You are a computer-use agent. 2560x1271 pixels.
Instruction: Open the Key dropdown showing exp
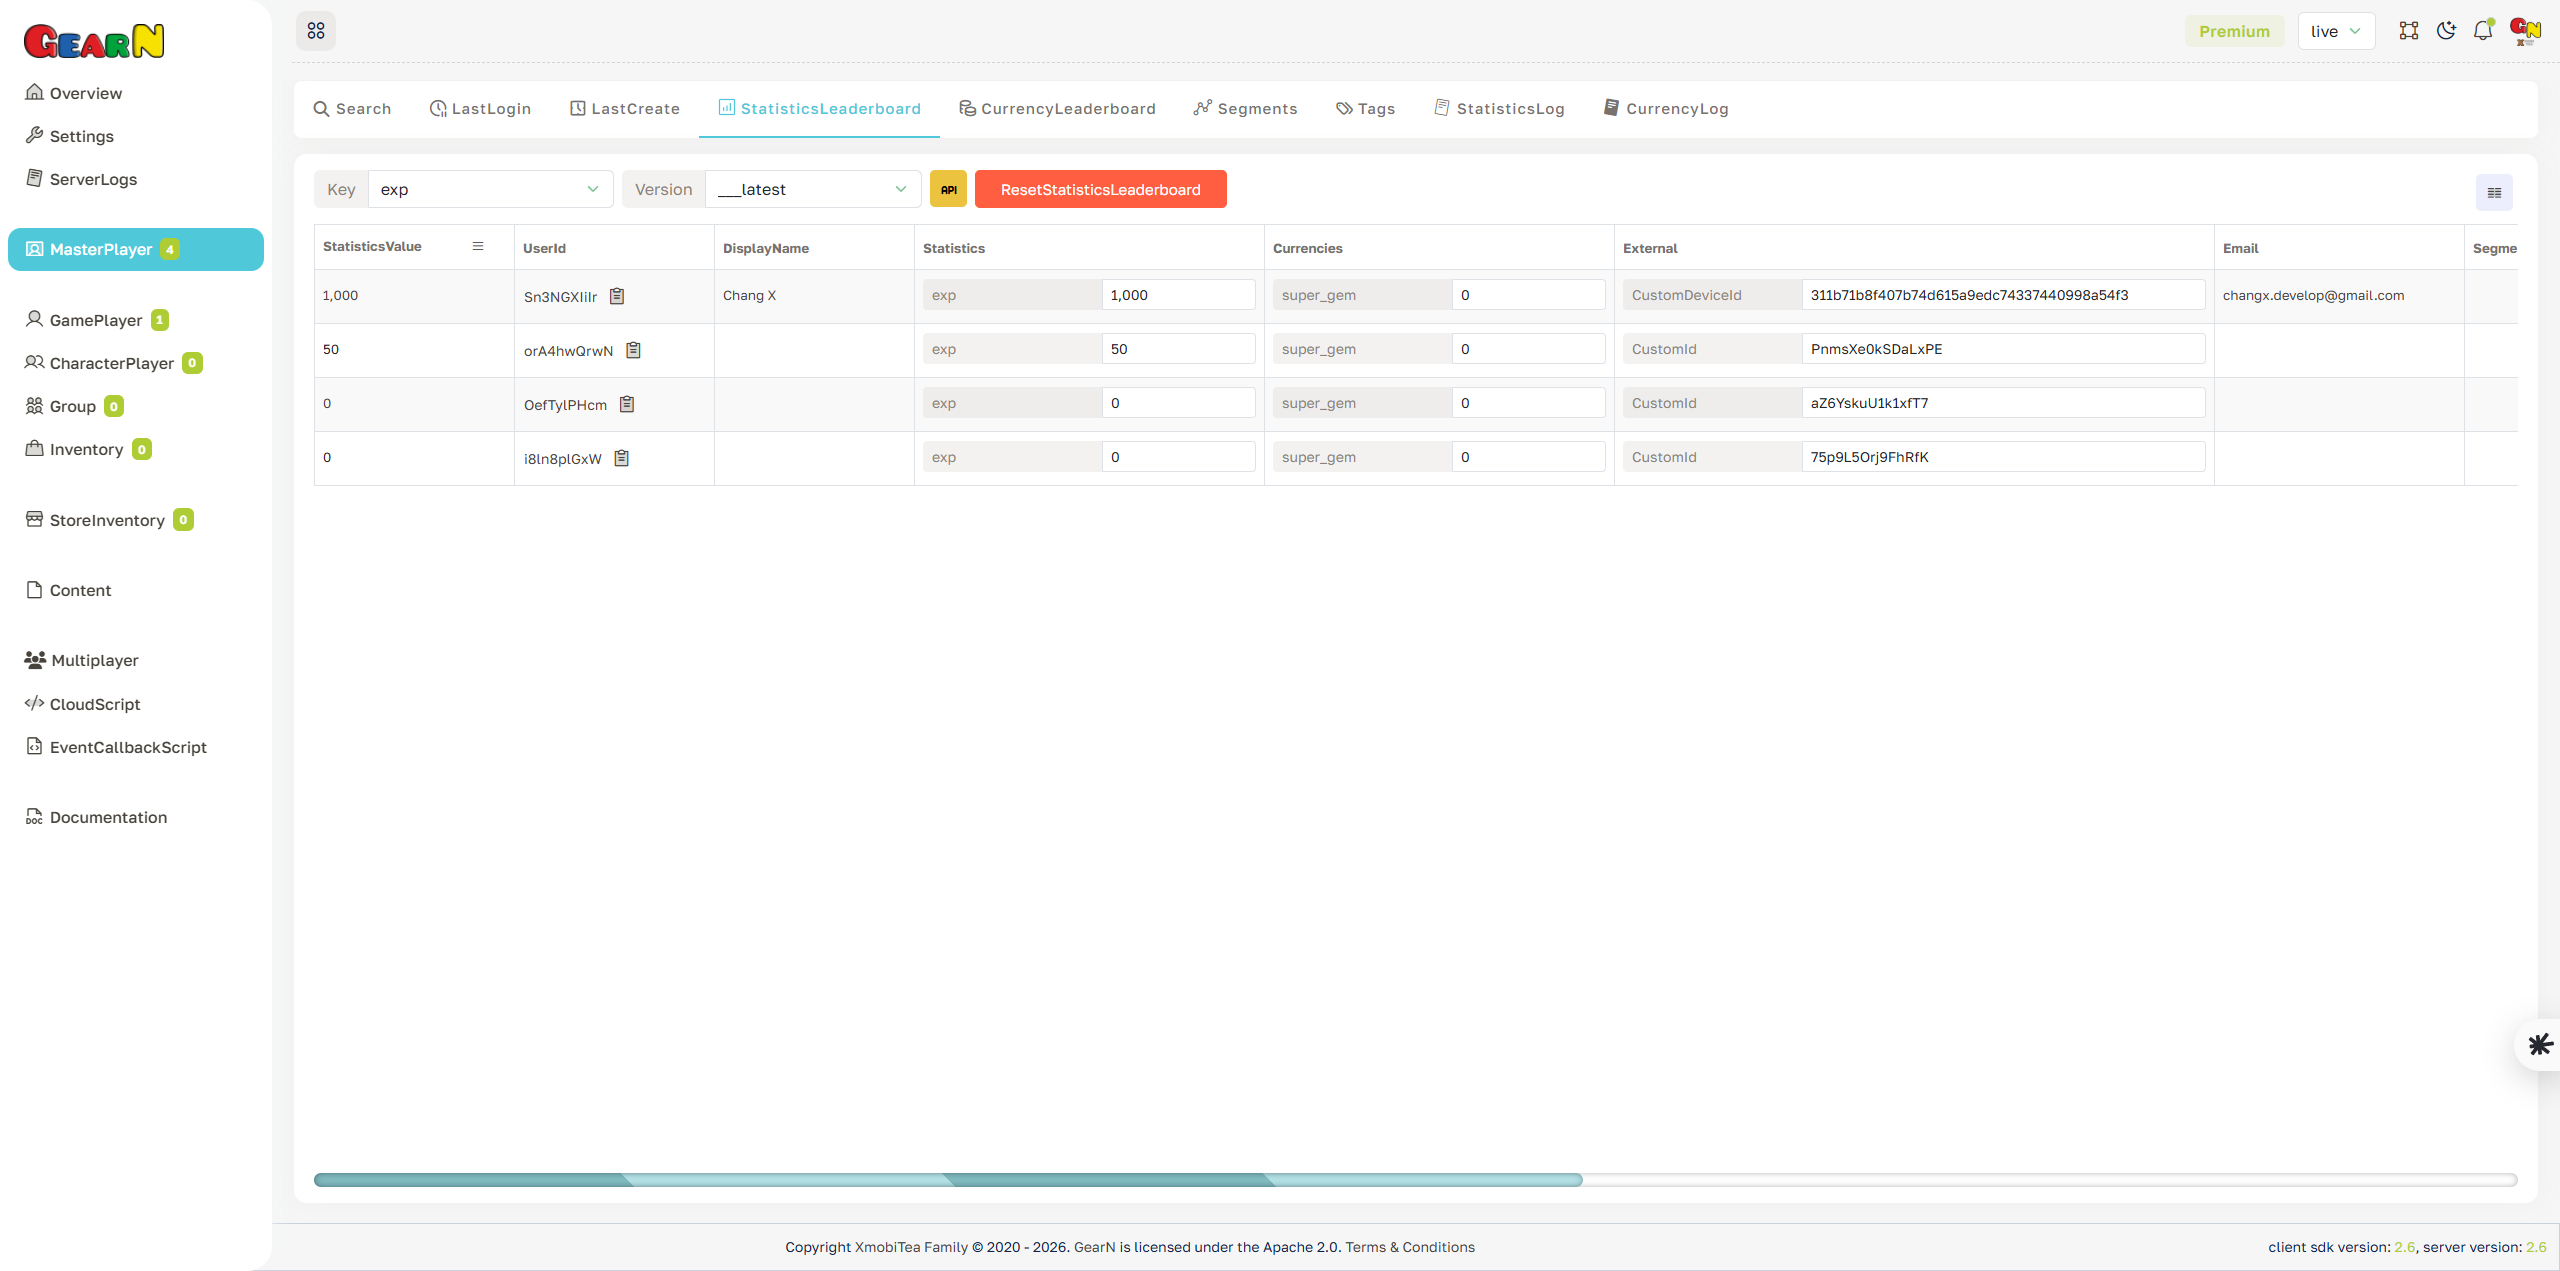click(x=489, y=188)
